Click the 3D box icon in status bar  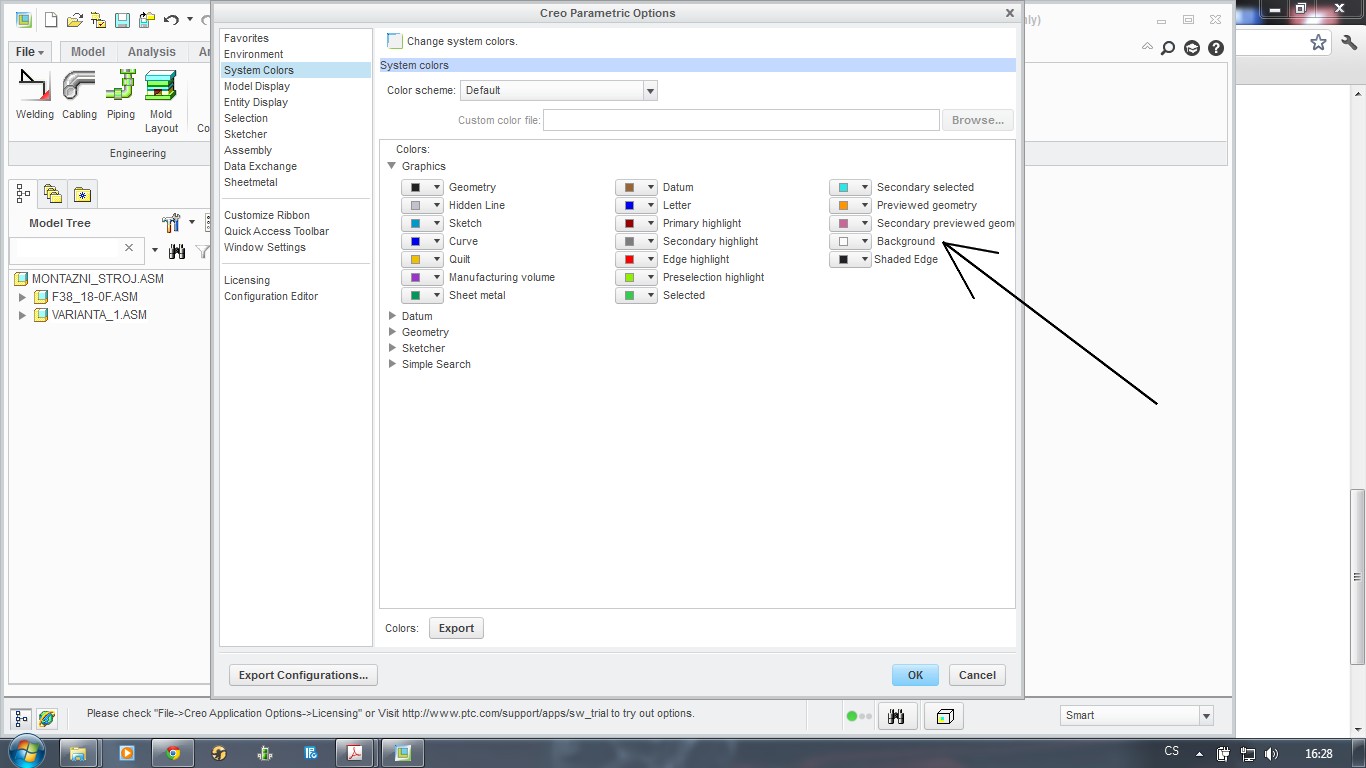(x=945, y=716)
